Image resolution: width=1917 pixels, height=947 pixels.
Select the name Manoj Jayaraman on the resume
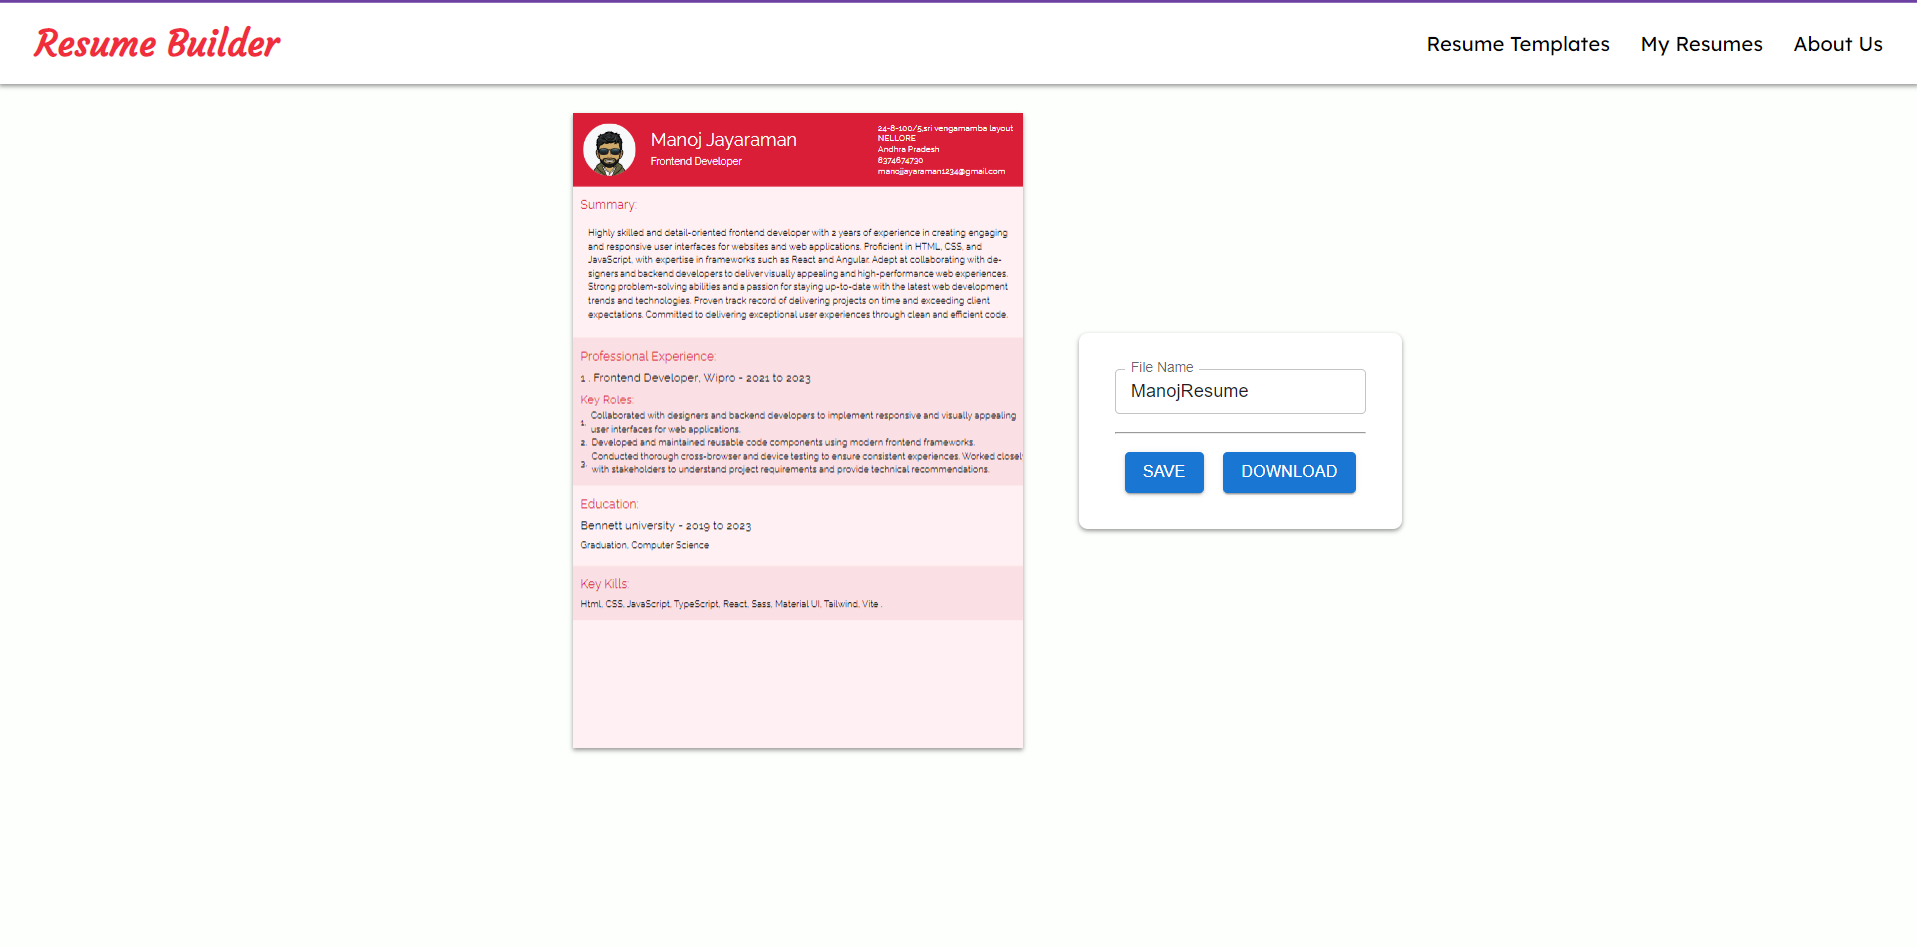[722, 139]
